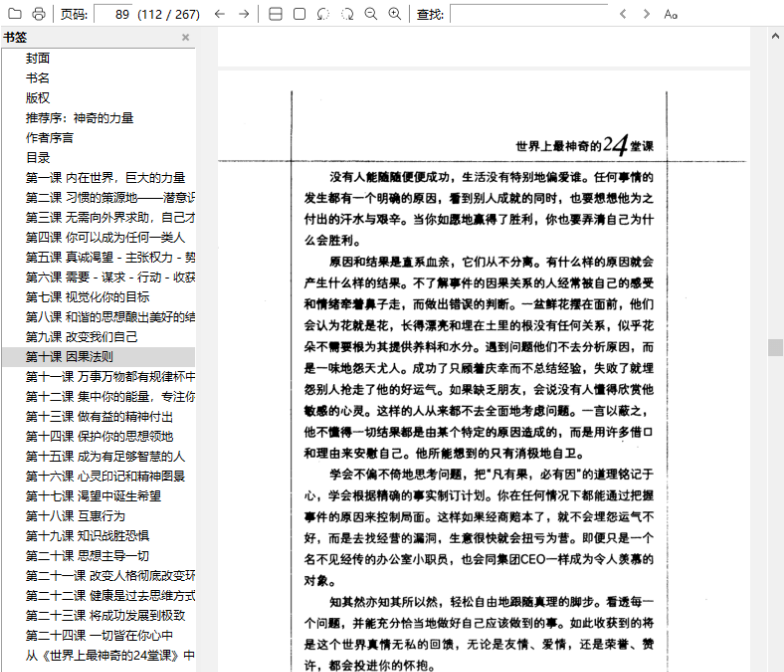Open bookmark 第一课 内在世界，巨大的力量
Image resolution: width=784 pixels, height=672 pixels.
click(x=105, y=177)
